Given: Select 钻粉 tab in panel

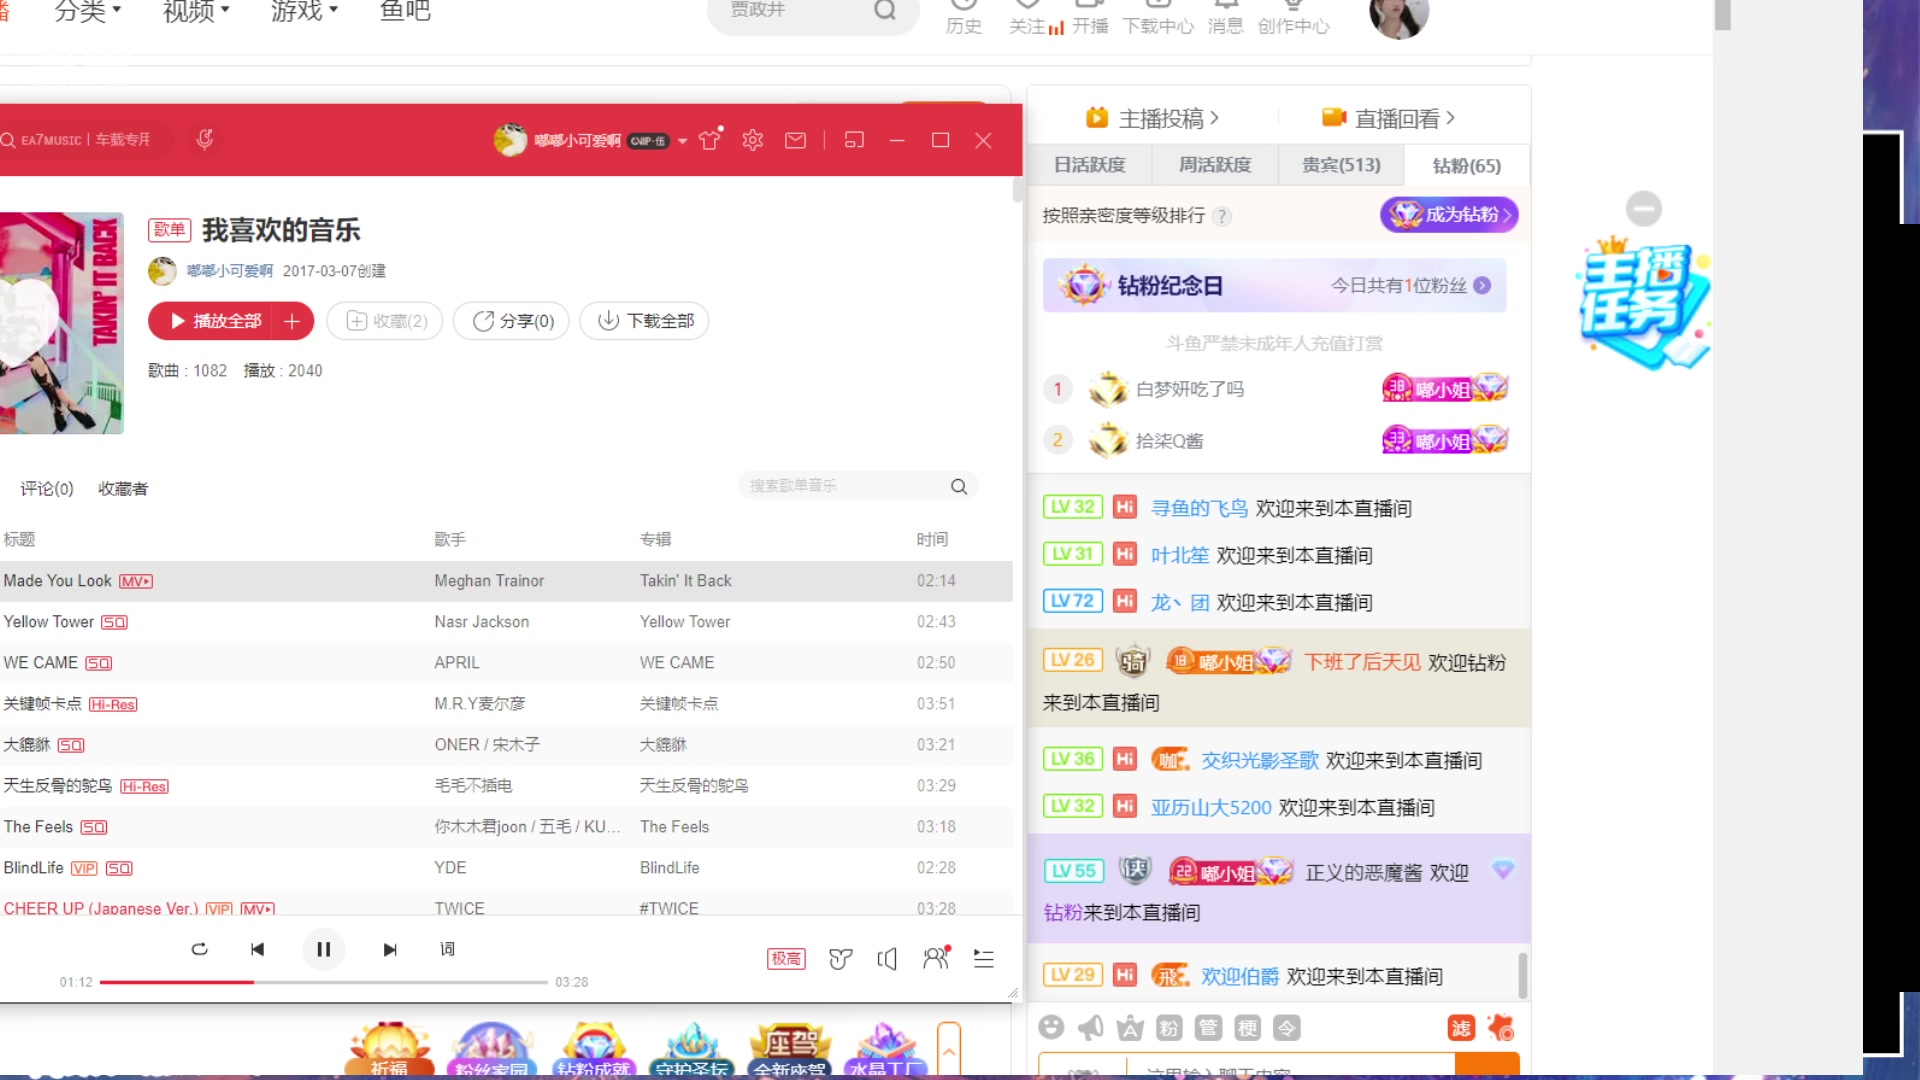Looking at the screenshot, I should tap(1465, 165).
